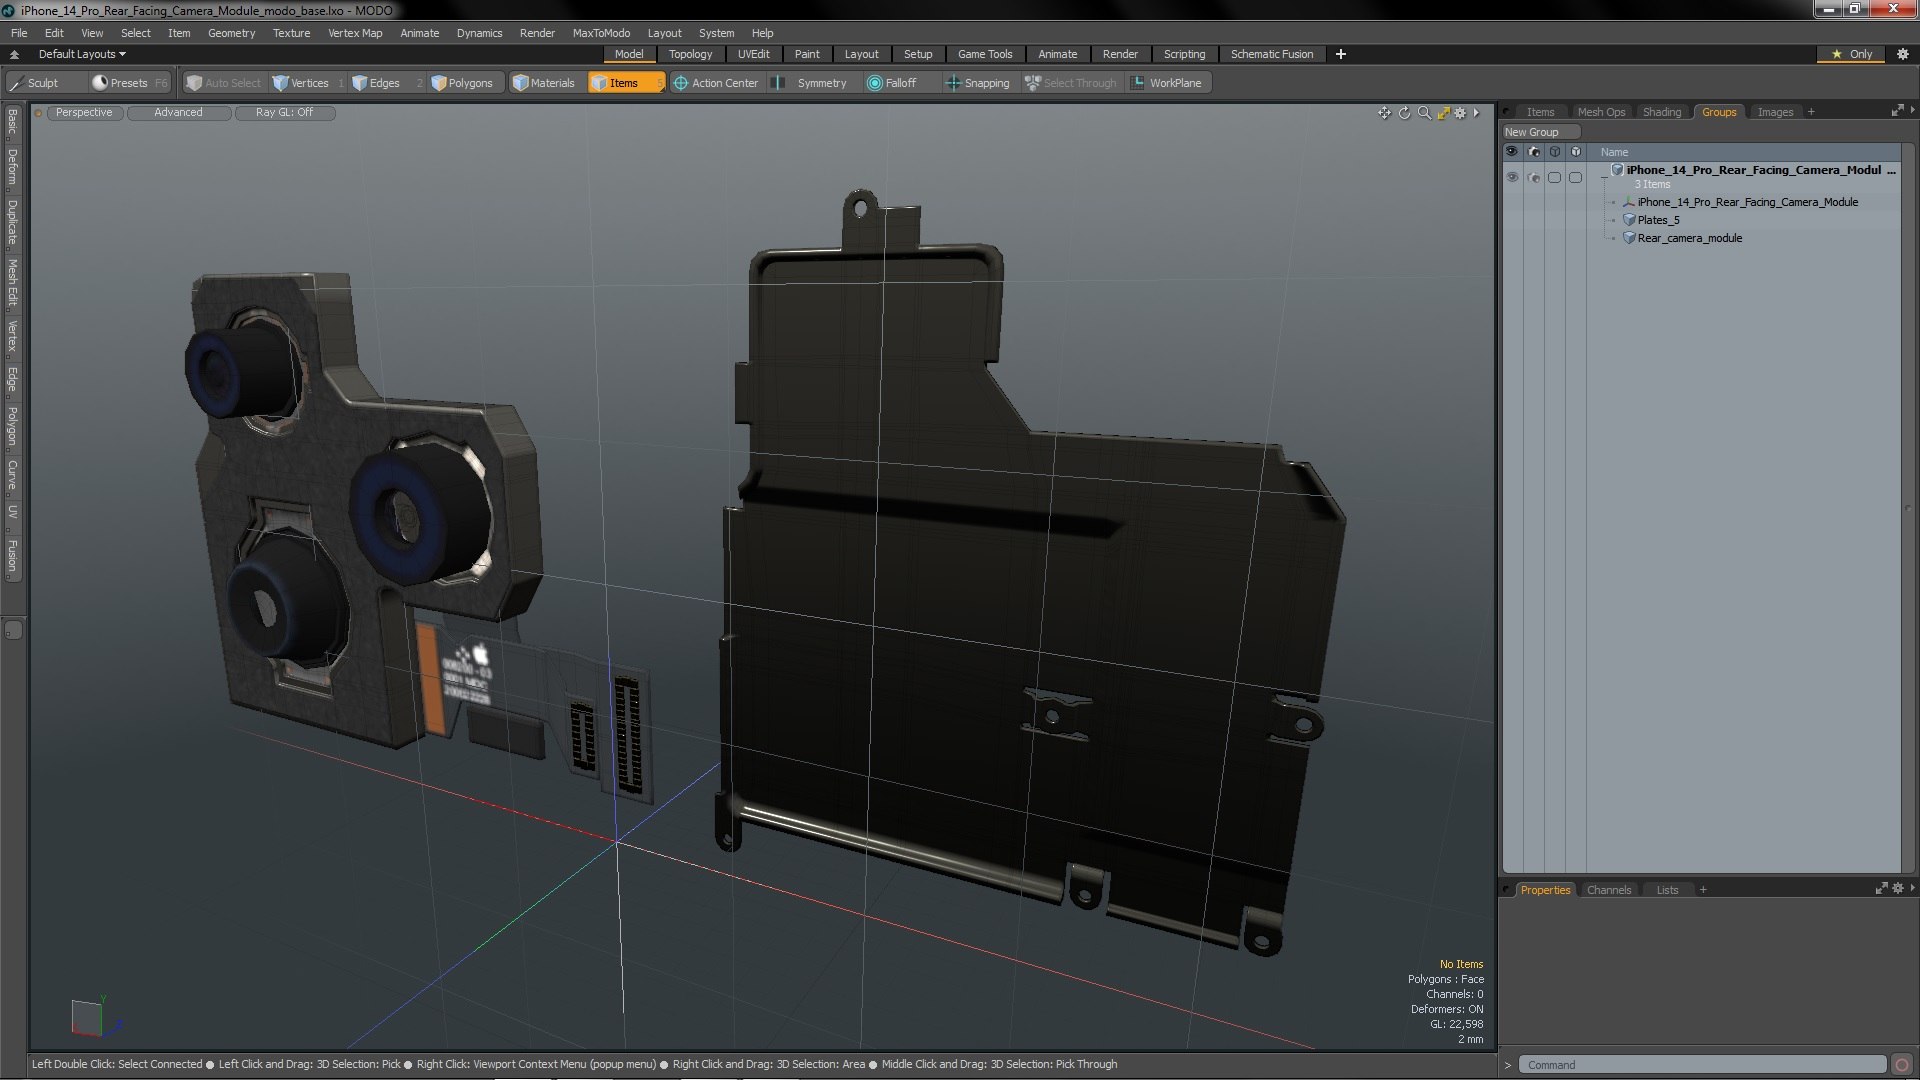Screen dimensions: 1920x1080
Task: Toggle visibility eye of the iPhone group
Action: coord(1512,177)
